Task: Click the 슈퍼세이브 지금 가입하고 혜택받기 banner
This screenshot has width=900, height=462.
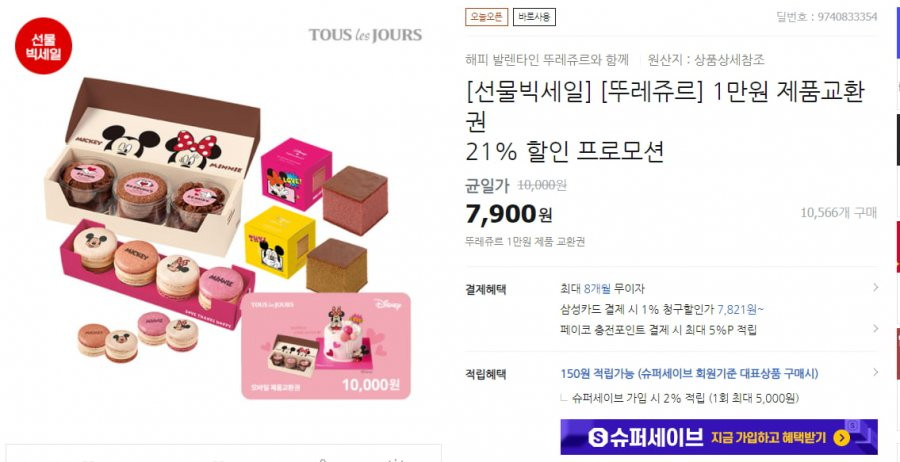Action: (x=719, y=437)
